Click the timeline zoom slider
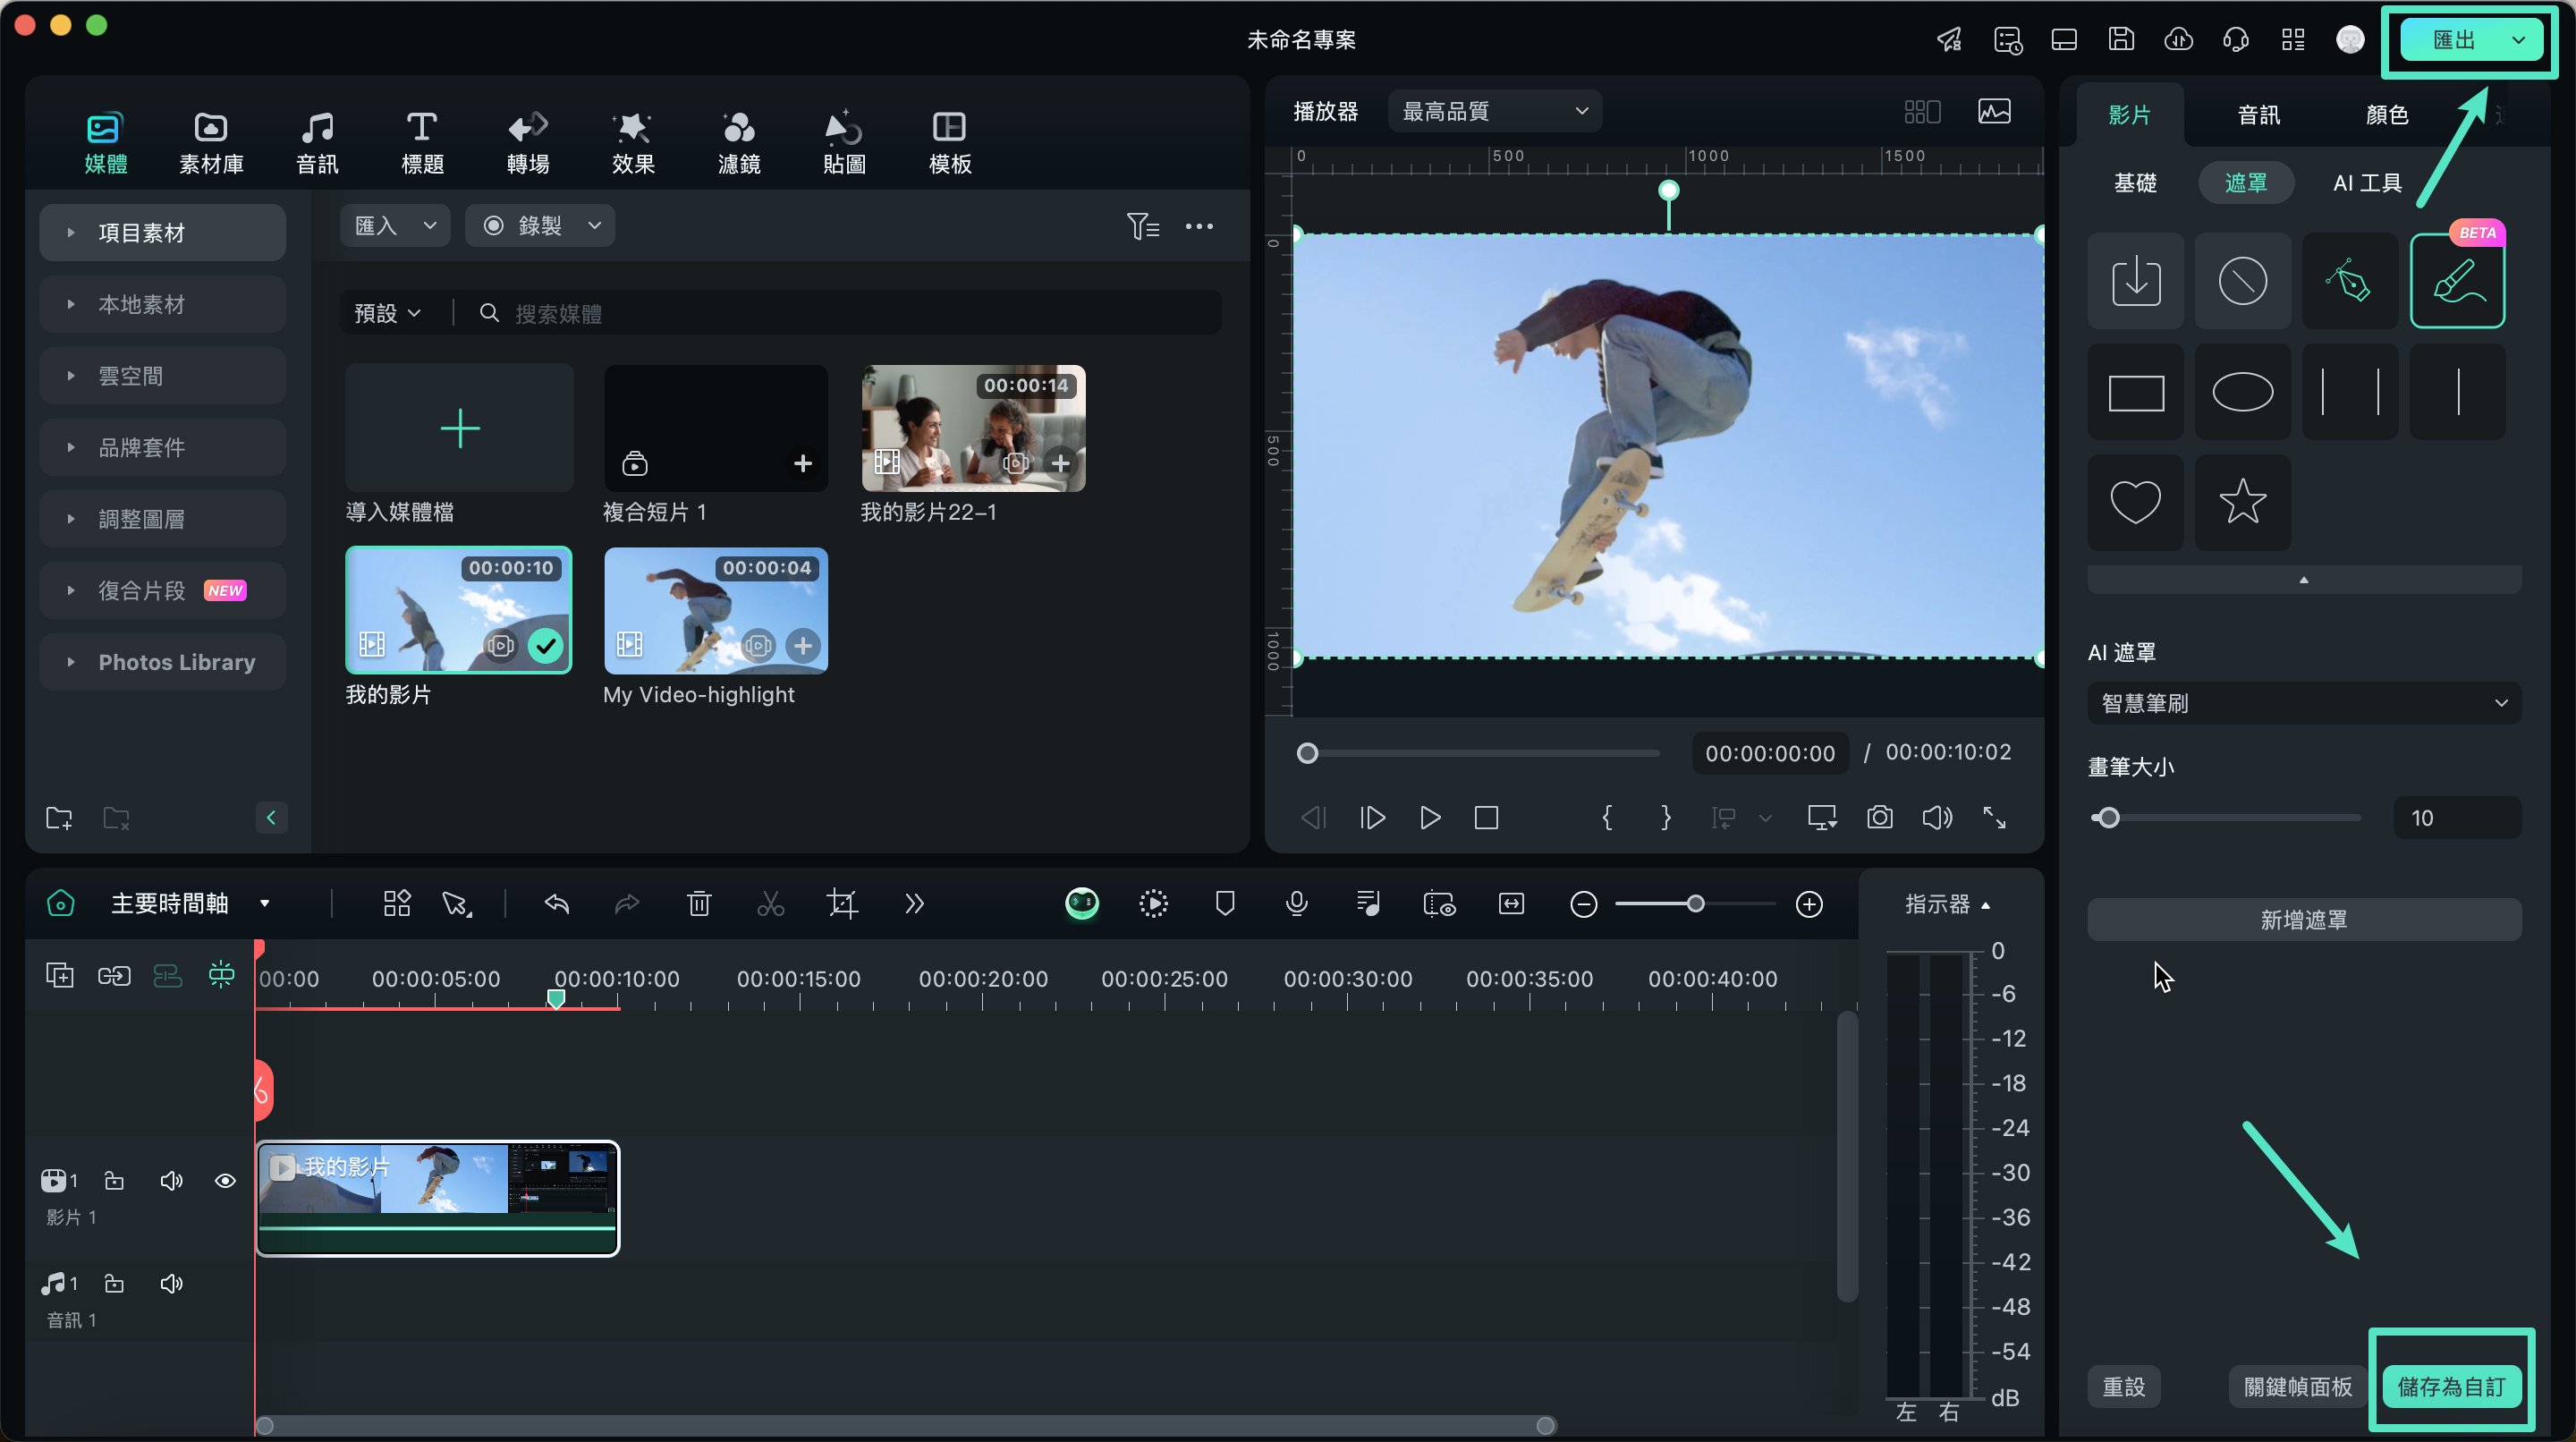 (x=1695, y=905)
